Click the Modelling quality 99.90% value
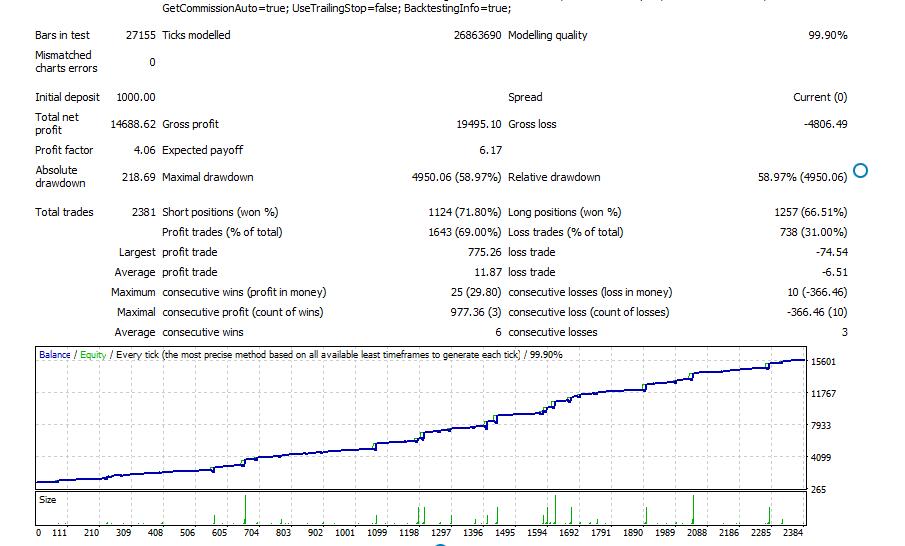 [x=827, y=35]
